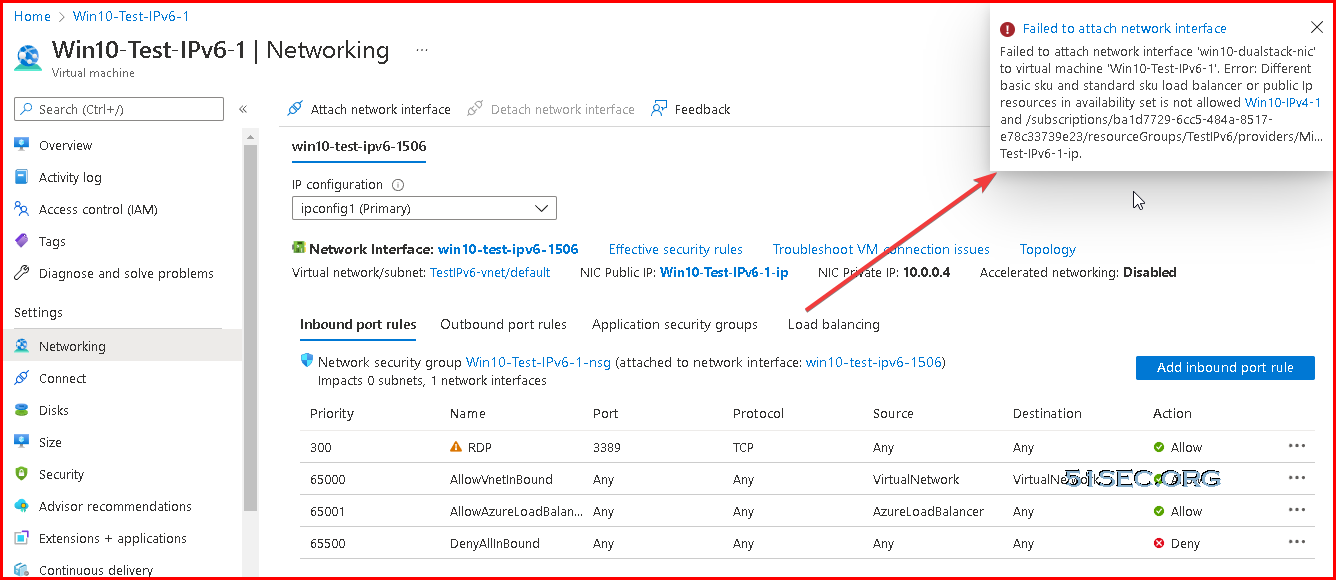Close the failed attach notification

pos(1316,28)
